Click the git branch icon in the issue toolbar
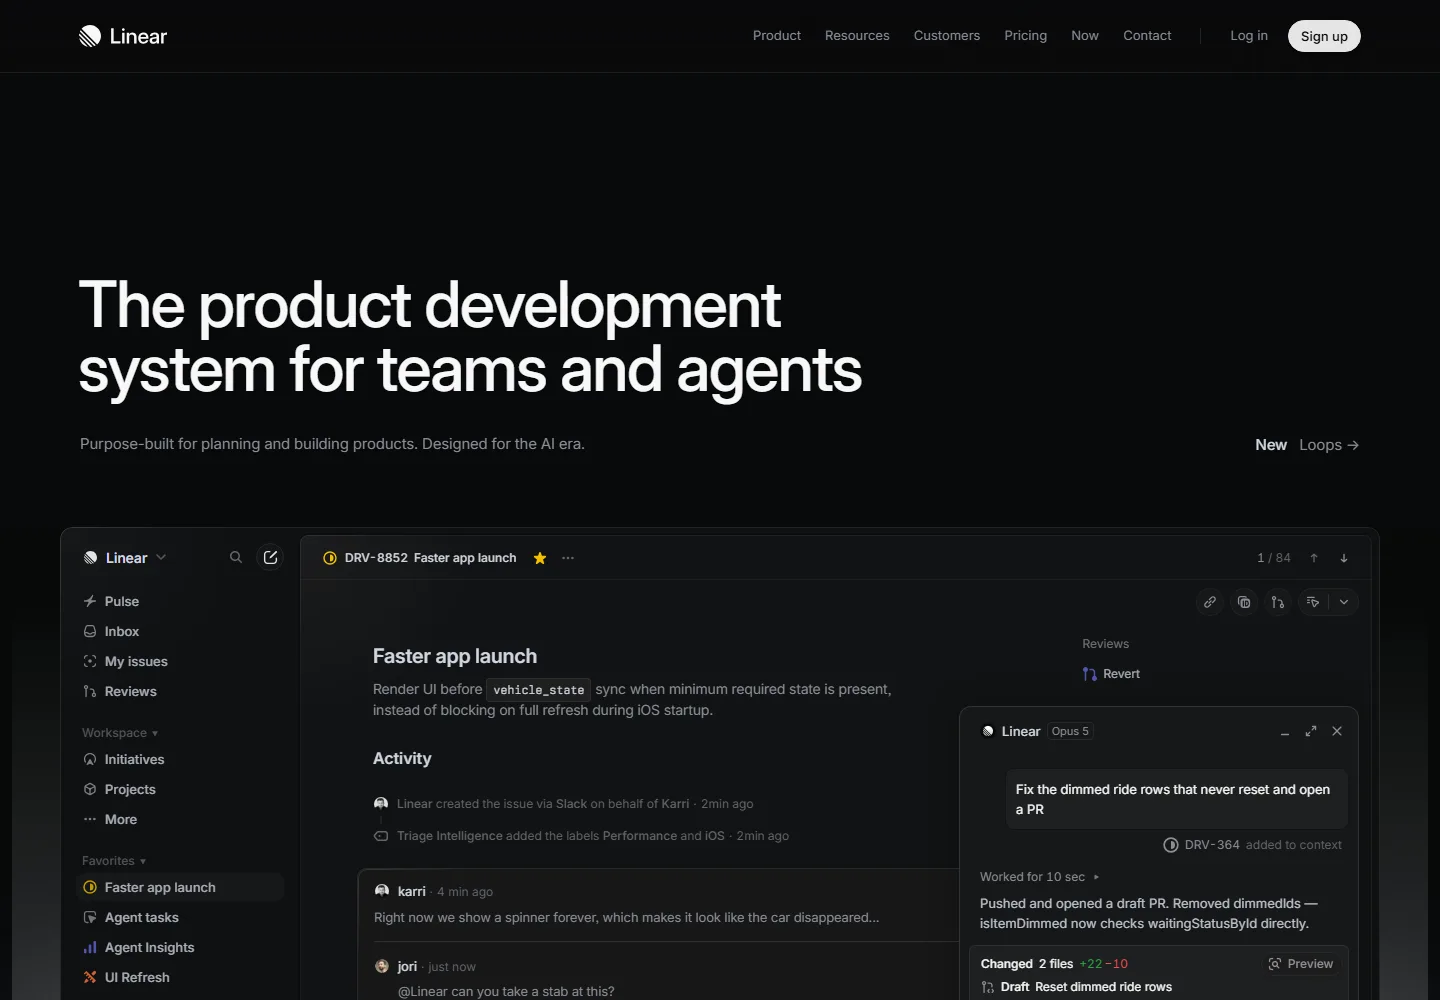Image resolution: width=1440 pixels, height=1000 pixels. pos(1278,602)
